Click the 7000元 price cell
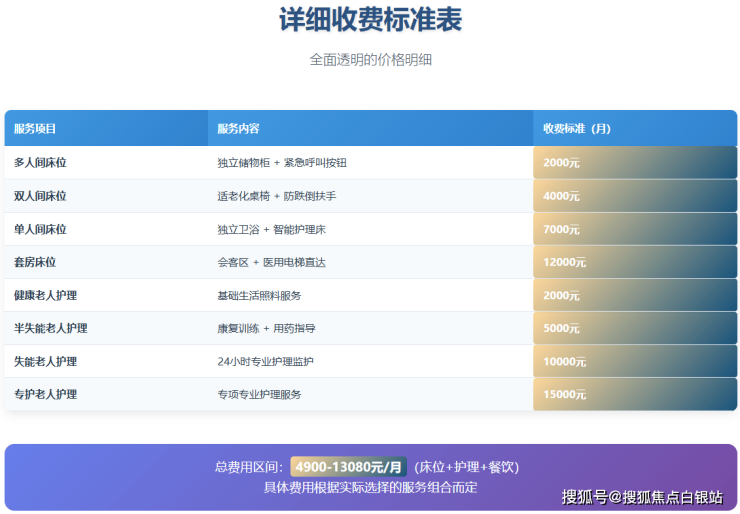 [562, 229]
